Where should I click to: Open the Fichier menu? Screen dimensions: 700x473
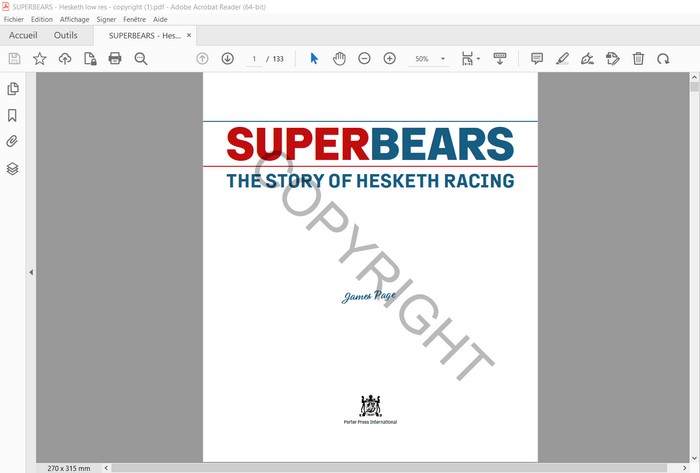[x=13, y=20]
